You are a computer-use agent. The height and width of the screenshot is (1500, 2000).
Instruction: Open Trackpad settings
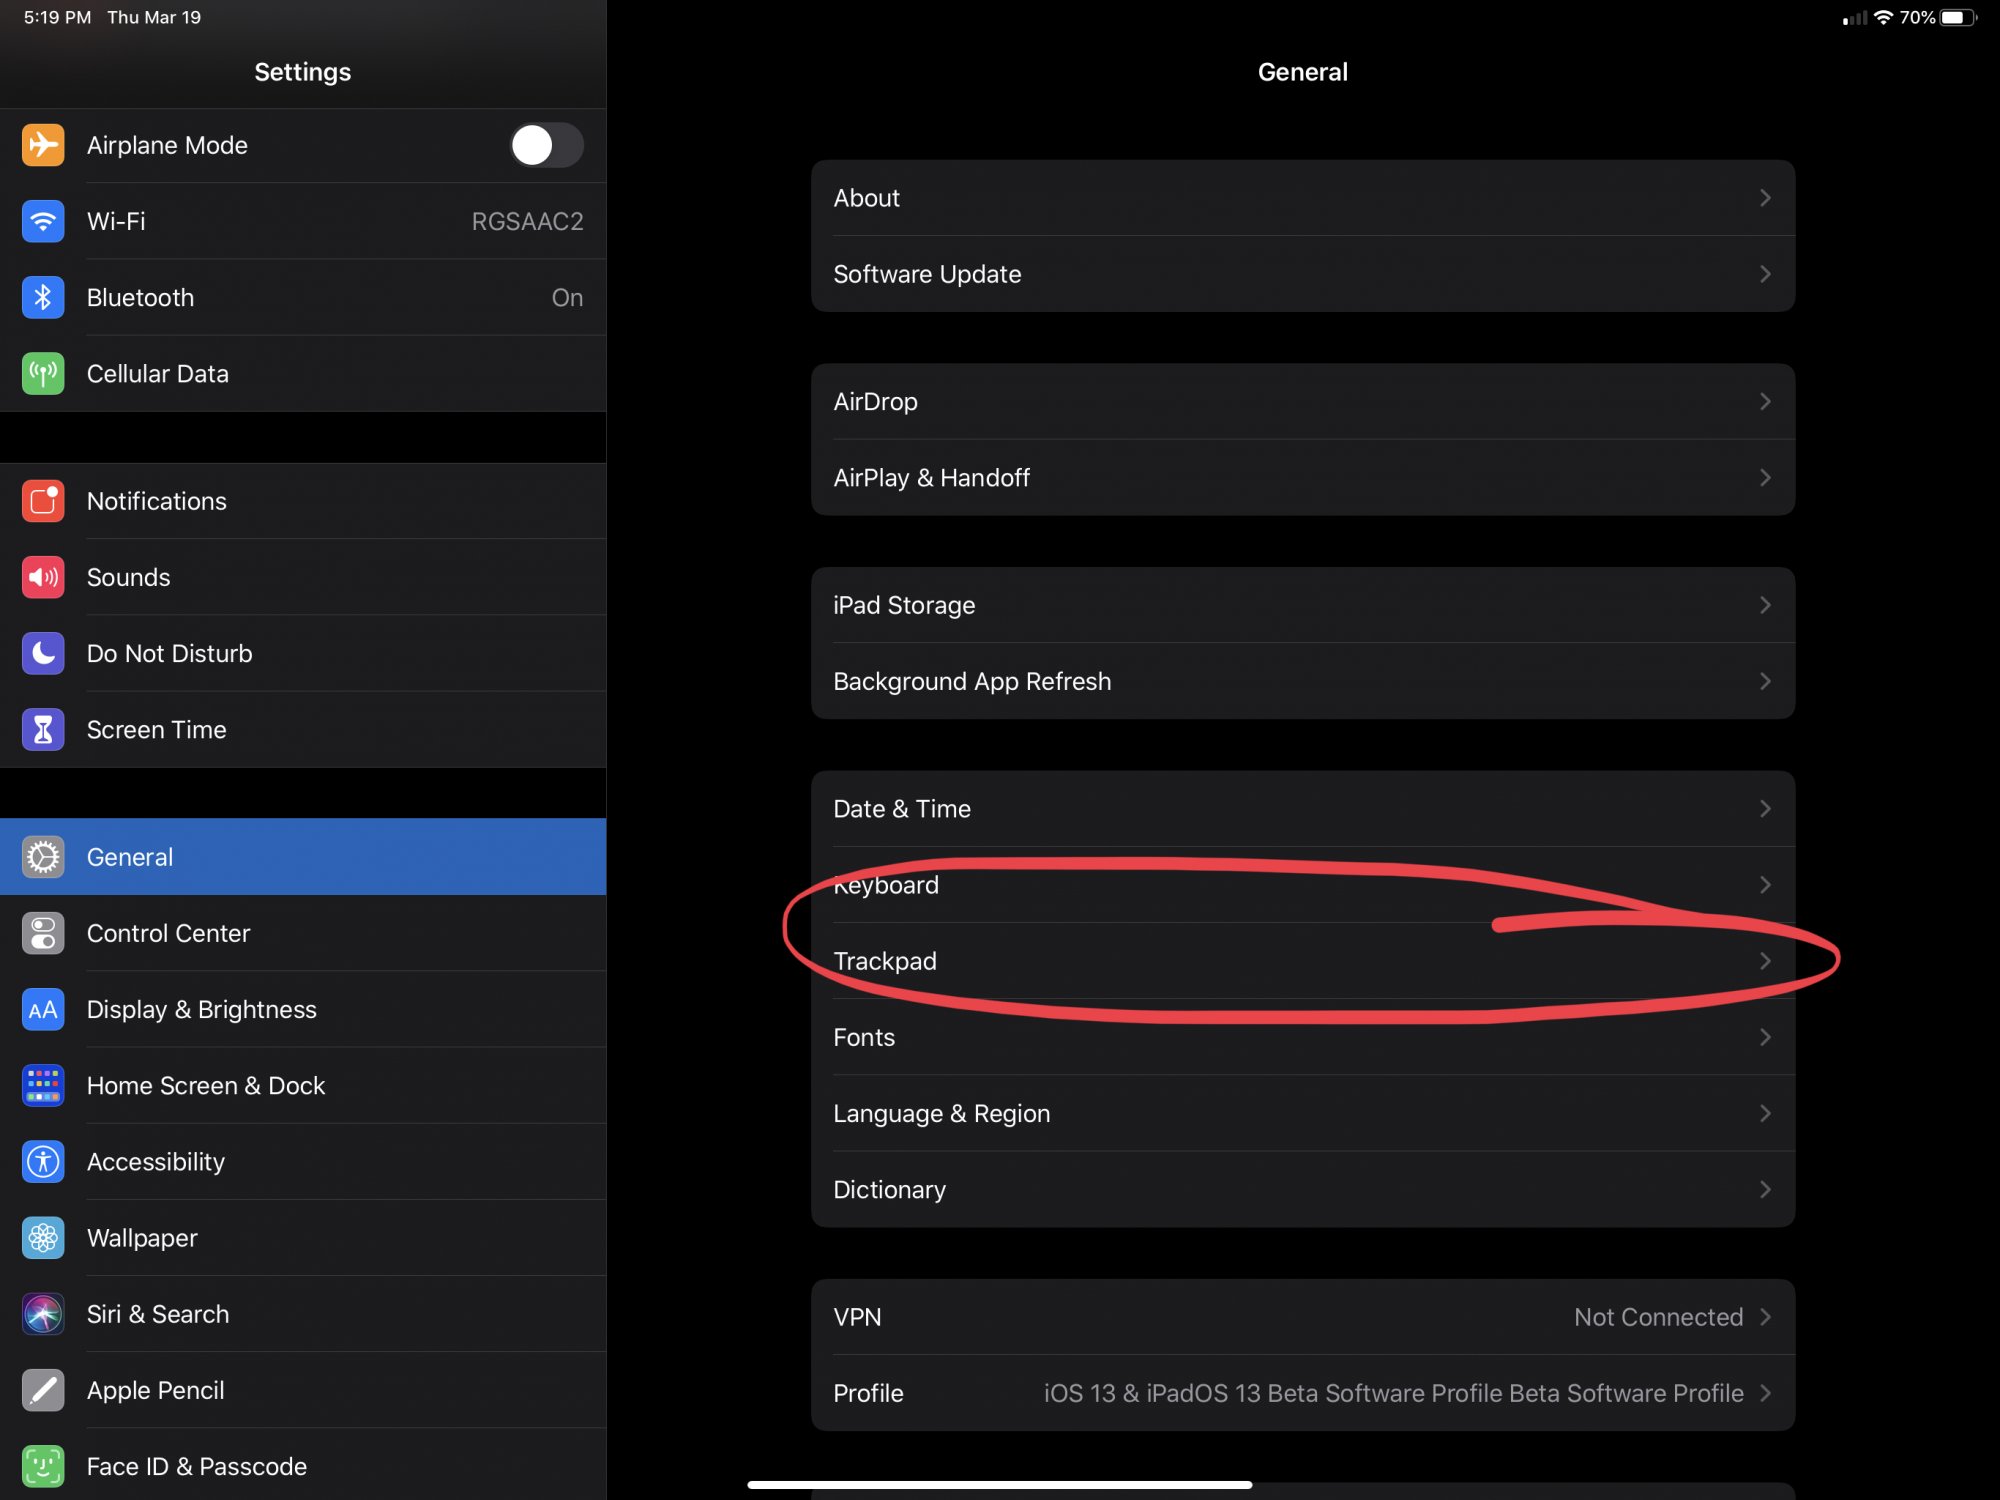(x=1303, y=961)
